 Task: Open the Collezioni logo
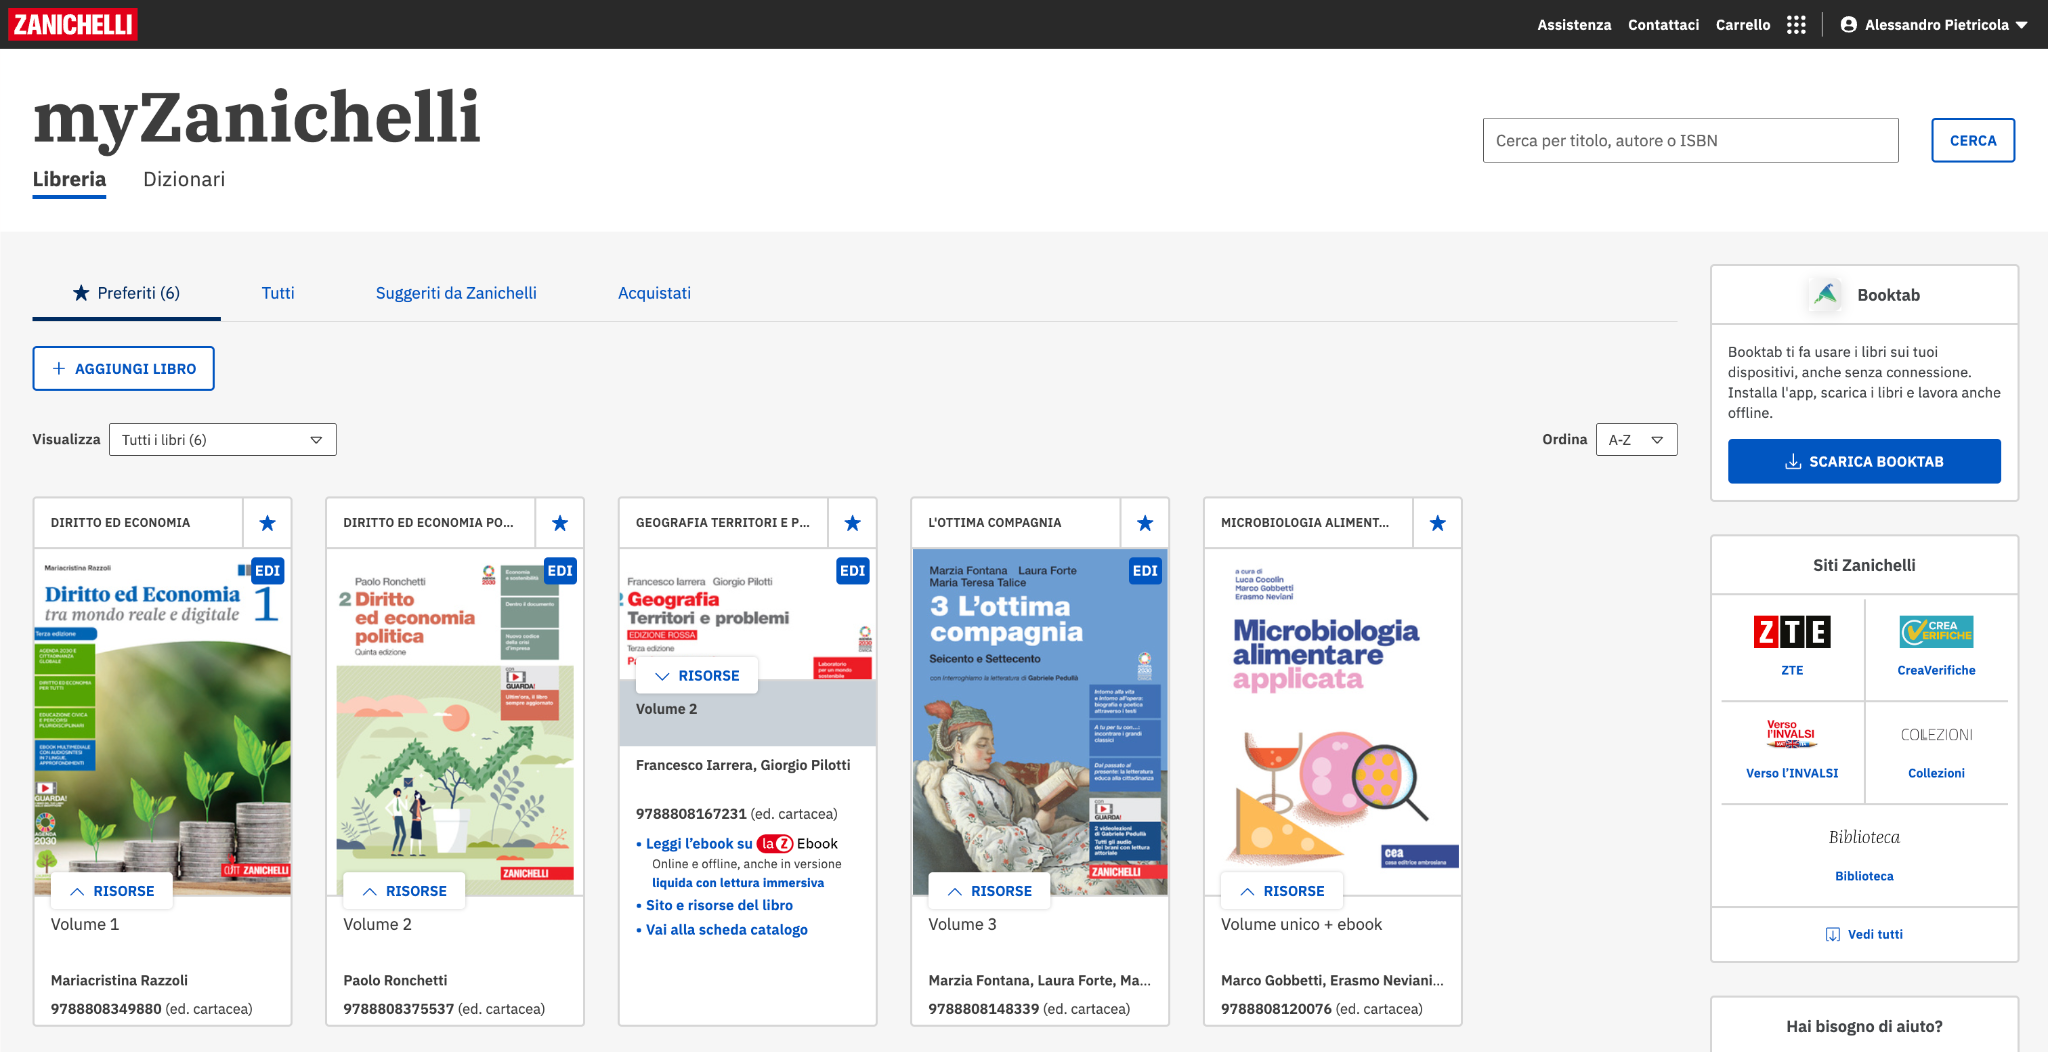pos(1936,735)
